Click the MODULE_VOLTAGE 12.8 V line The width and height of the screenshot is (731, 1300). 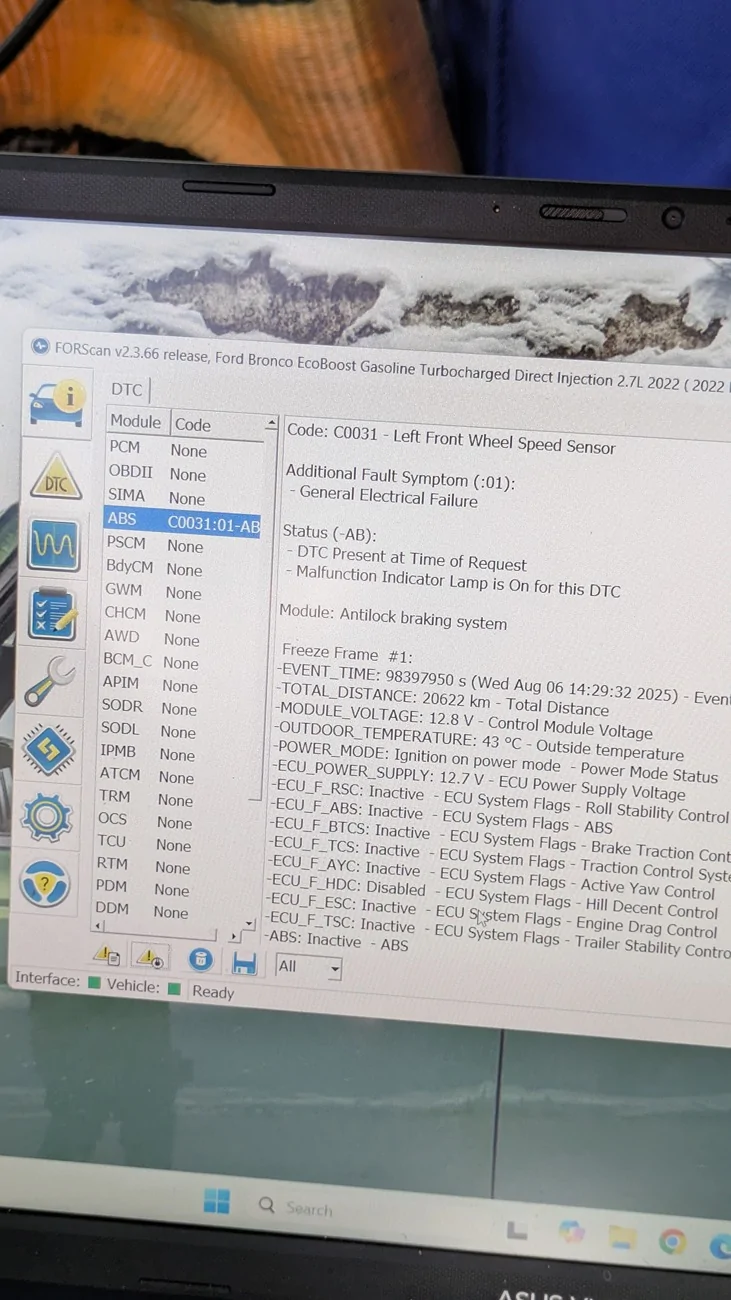click(x=463, y=722)
